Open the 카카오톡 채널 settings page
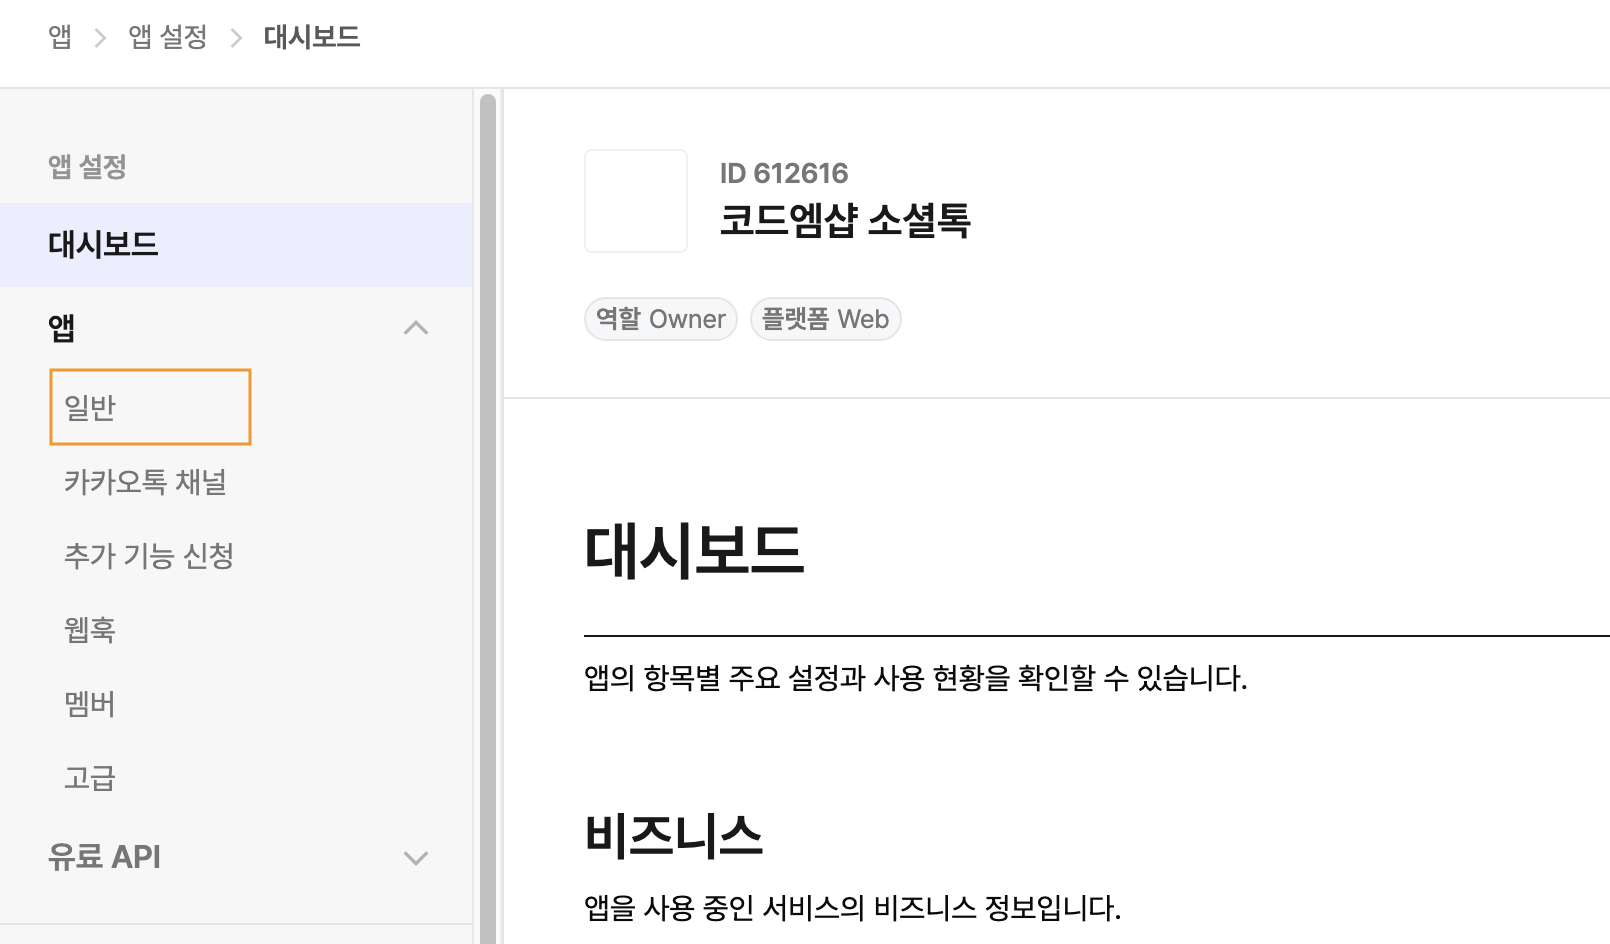Viewport: 1610px width, 944px height. tap(145, 482)
